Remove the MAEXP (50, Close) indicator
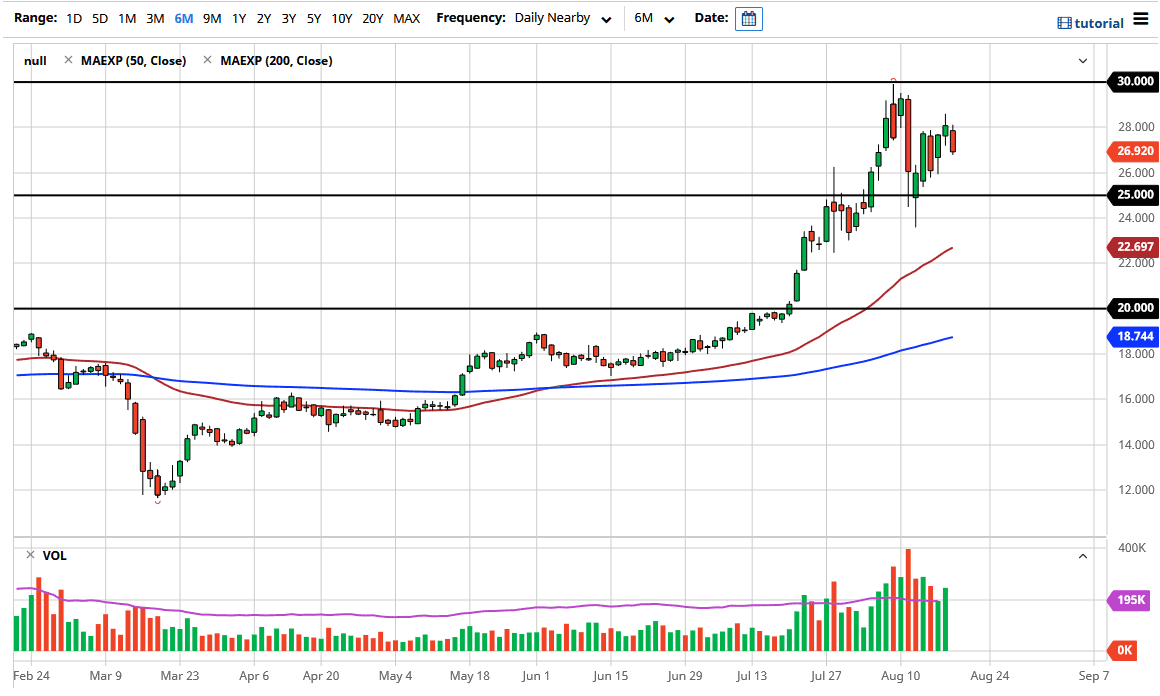 [68, 61]
